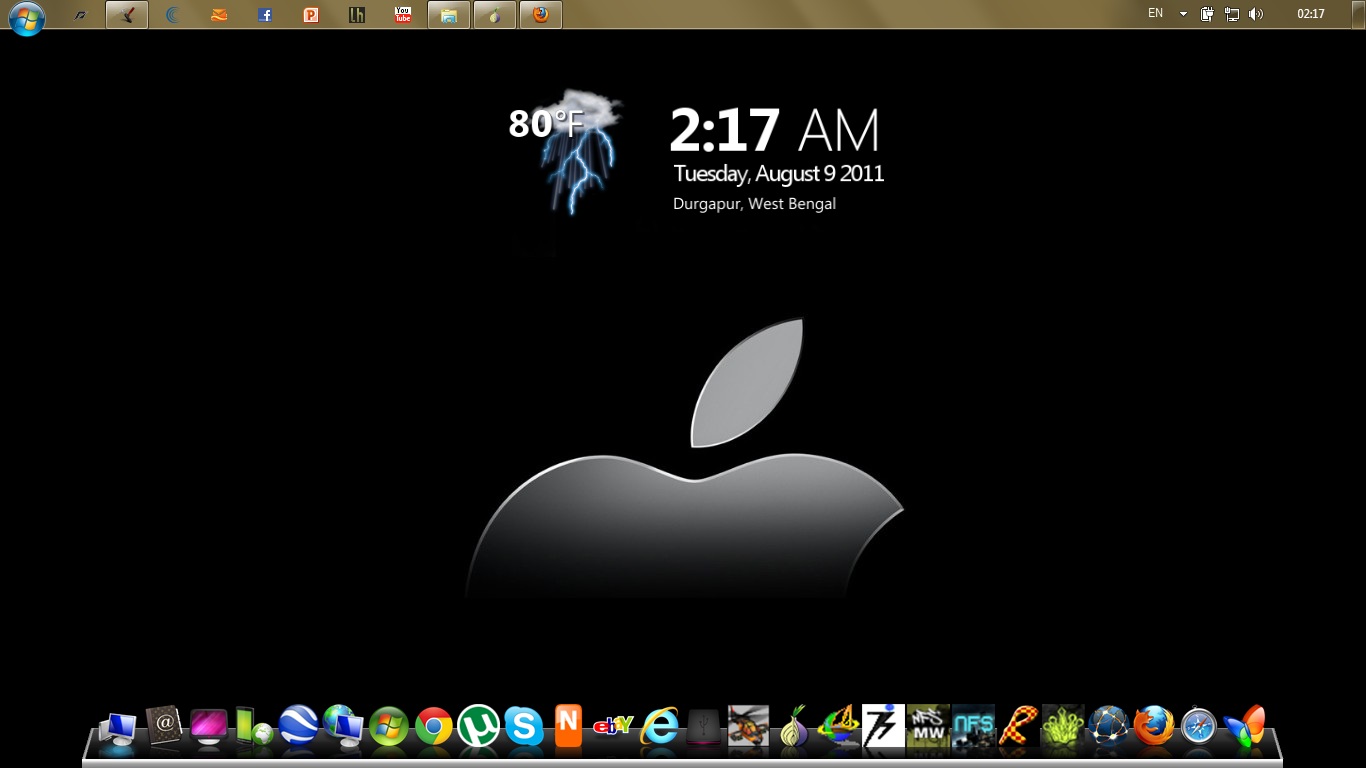Screen dimensions: 1366x768
Task: Open the orange N icon in dock
Action: pyautogui.click(x=568, y=726)
